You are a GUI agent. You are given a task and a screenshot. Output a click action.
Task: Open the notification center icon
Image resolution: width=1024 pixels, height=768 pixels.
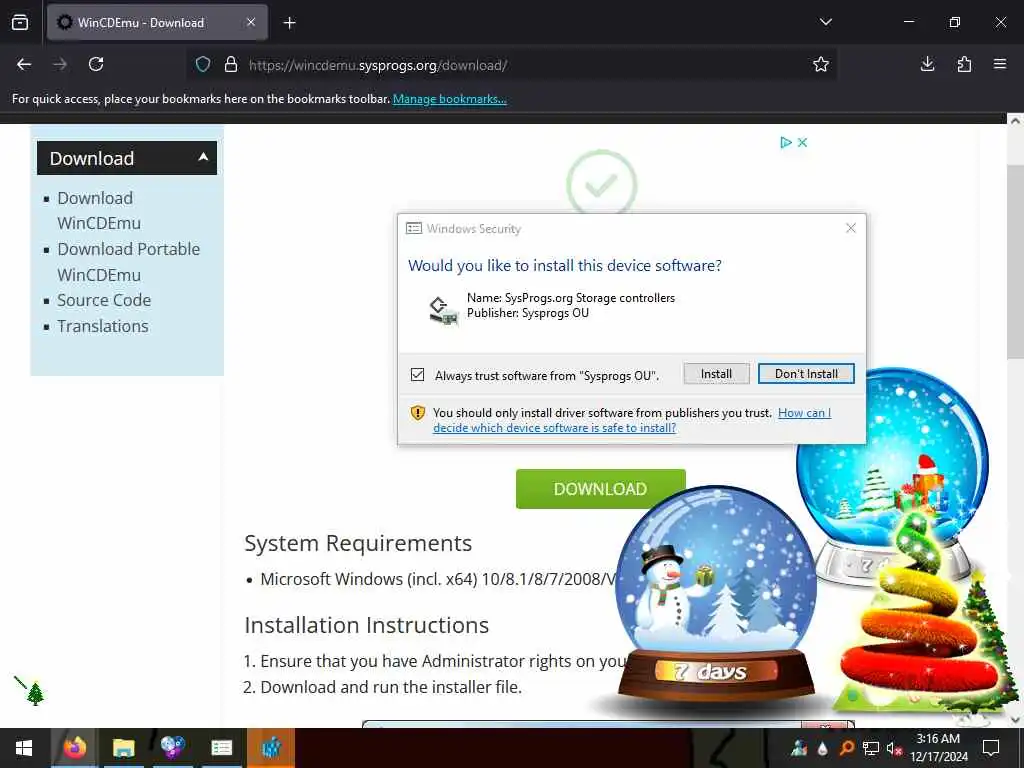click(991, 748)
